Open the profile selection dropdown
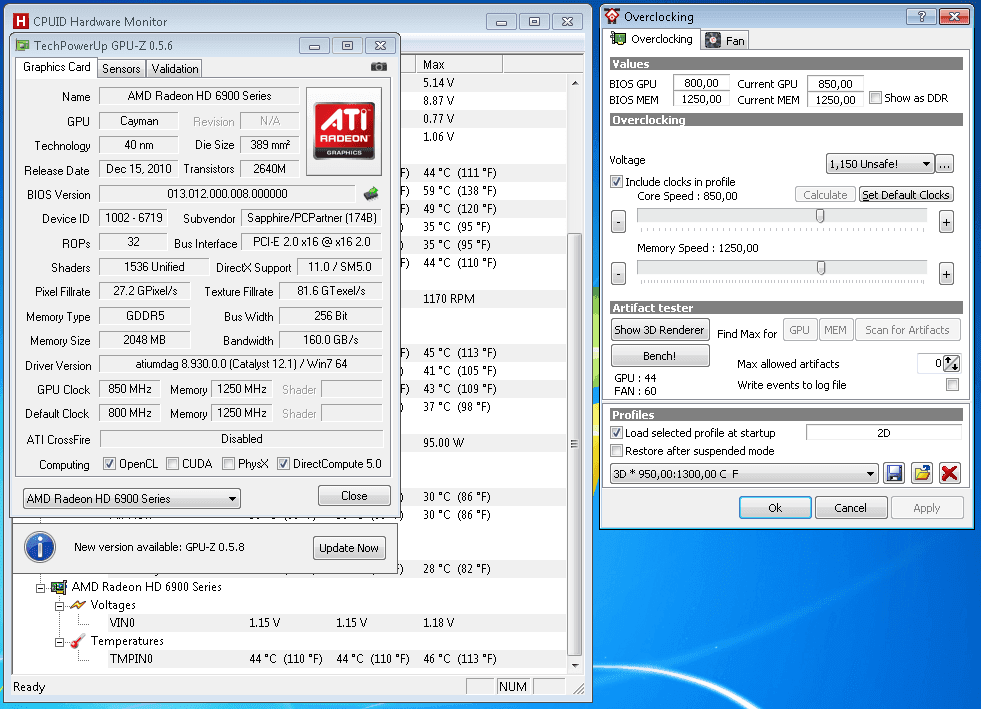 click(x=744, y=474)
